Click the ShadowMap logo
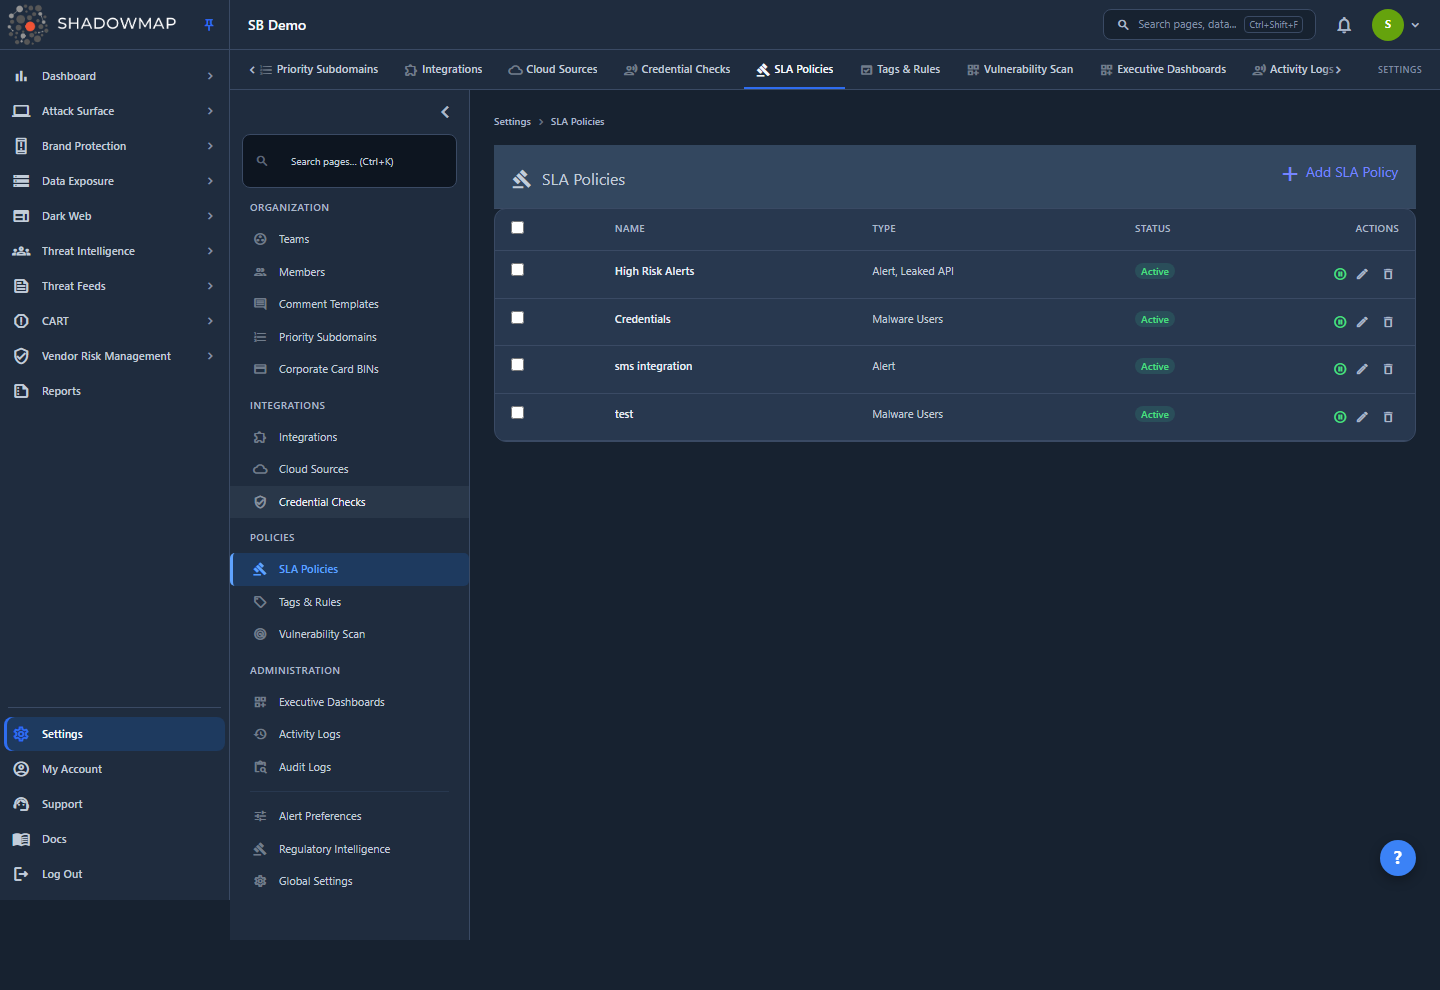1440x990 pixels. (92, 24)
